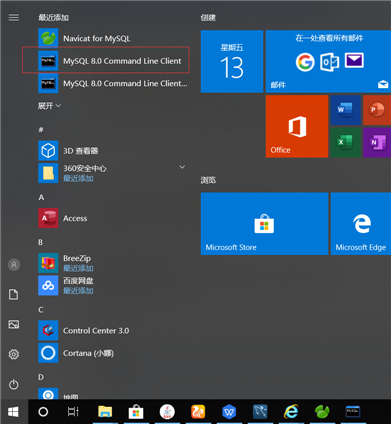Open Navicat green icon on the taskbar
This screenshot has width=391, height=424.
coord(322,412)
